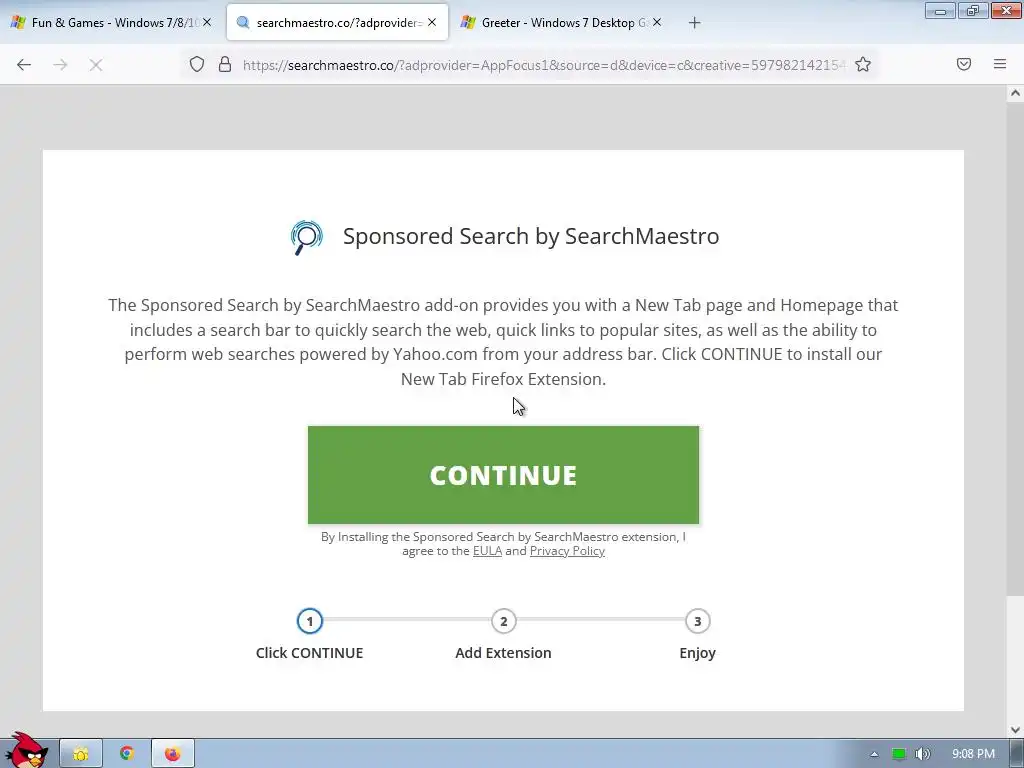Stop loading the page
The width and height of the screenshot is (1024, 768).
coord(96,64)
